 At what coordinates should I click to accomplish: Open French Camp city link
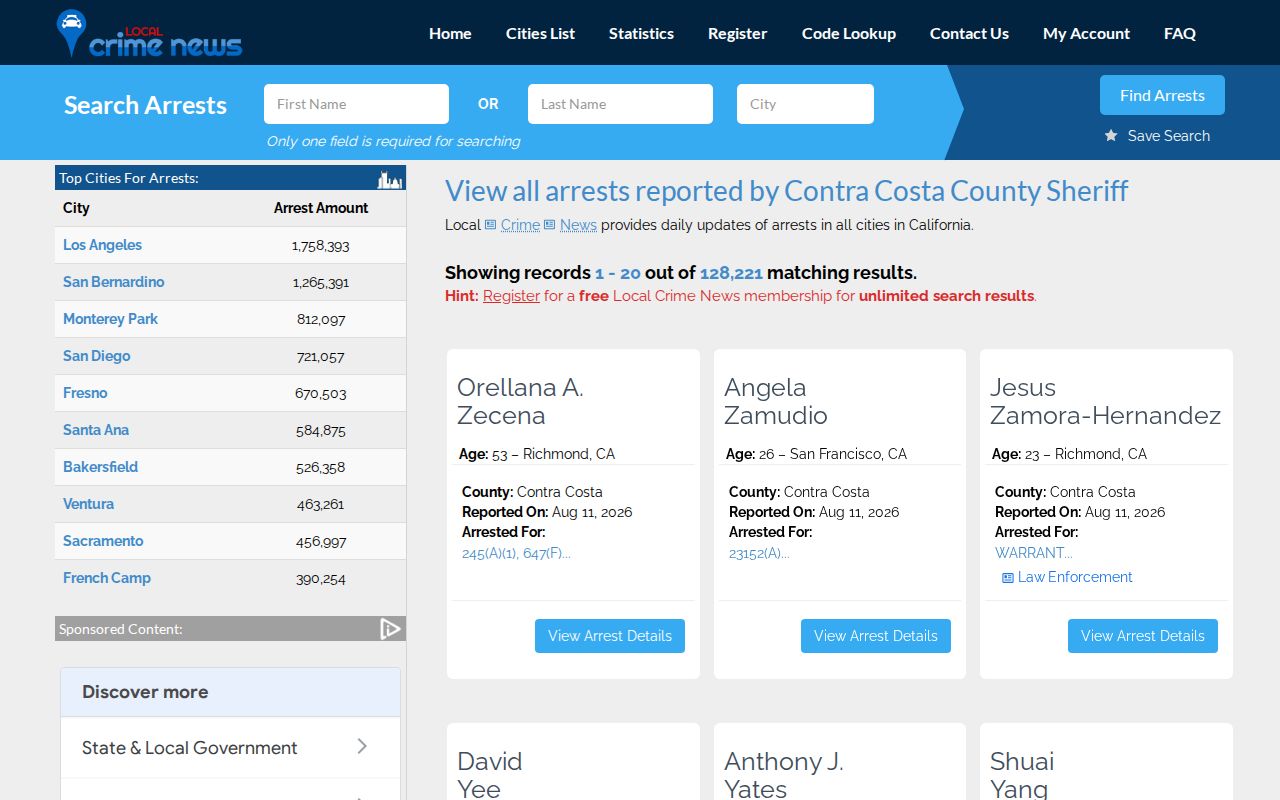107,578
